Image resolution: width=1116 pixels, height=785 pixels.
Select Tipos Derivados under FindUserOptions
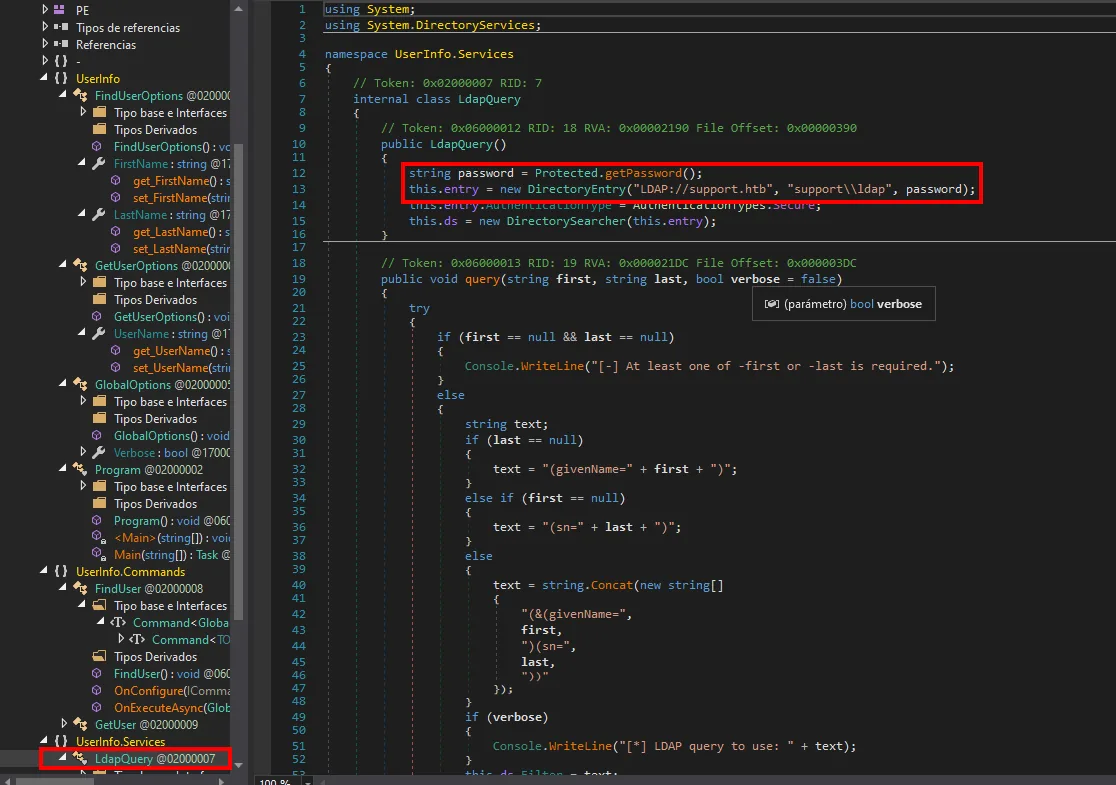155,130
